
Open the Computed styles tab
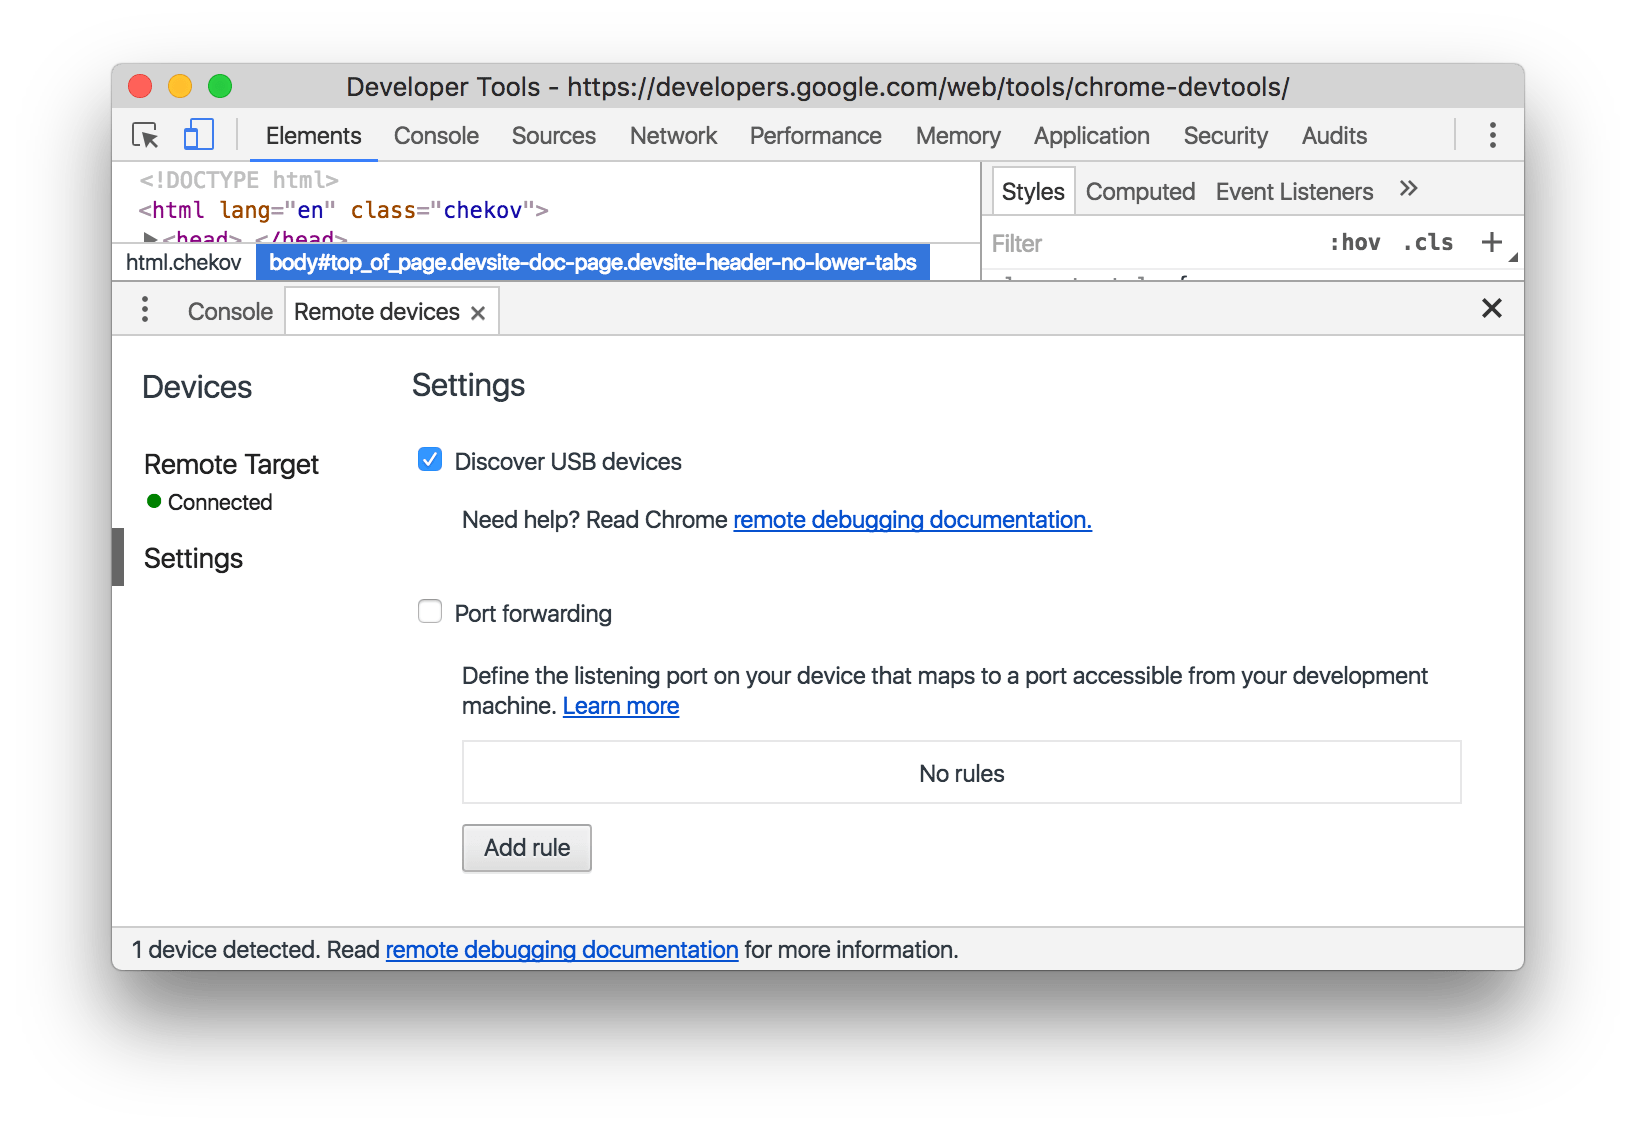[1140, 191]
